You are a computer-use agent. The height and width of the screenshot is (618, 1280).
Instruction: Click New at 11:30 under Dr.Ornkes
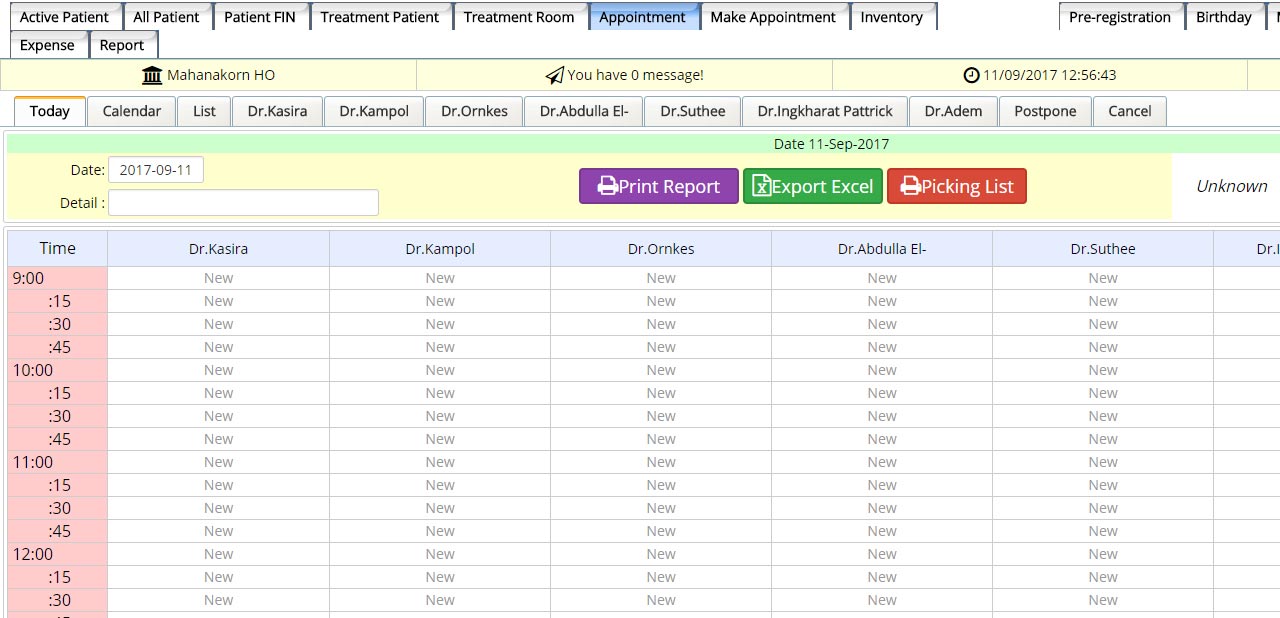click(661, 508)
